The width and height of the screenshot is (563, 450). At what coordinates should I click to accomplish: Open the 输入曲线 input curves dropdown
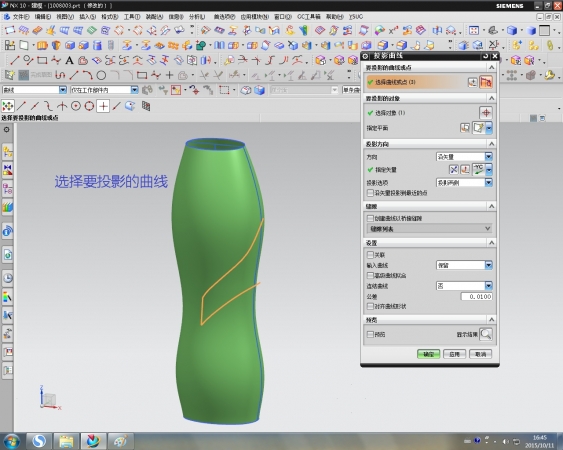[464, 265]
